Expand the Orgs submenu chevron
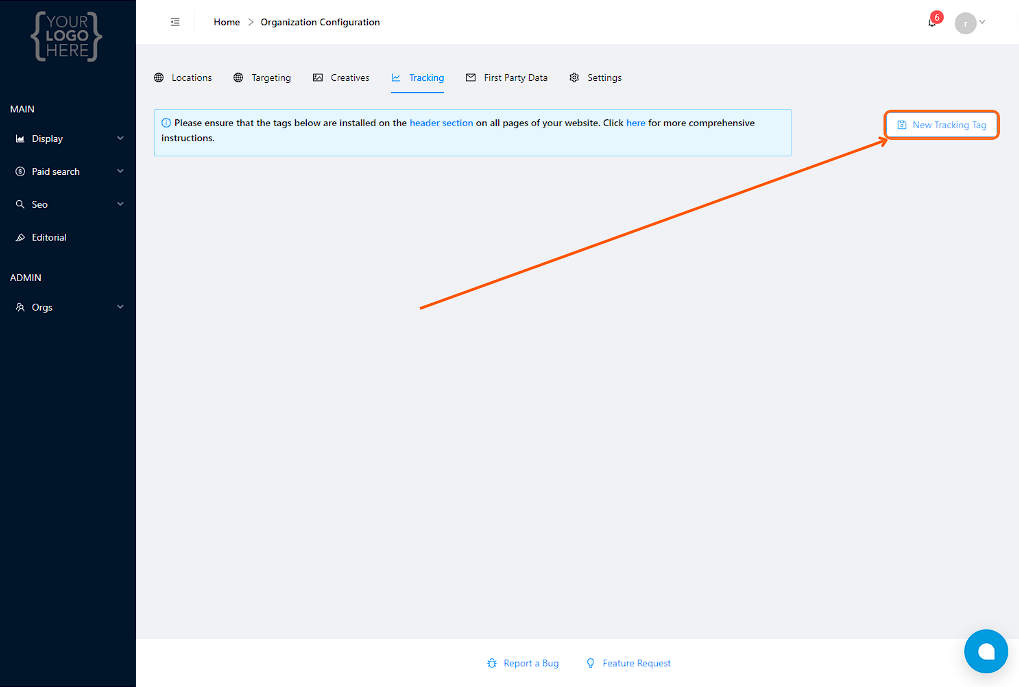Screen dimensions: 1019x687 click(120, 307)
